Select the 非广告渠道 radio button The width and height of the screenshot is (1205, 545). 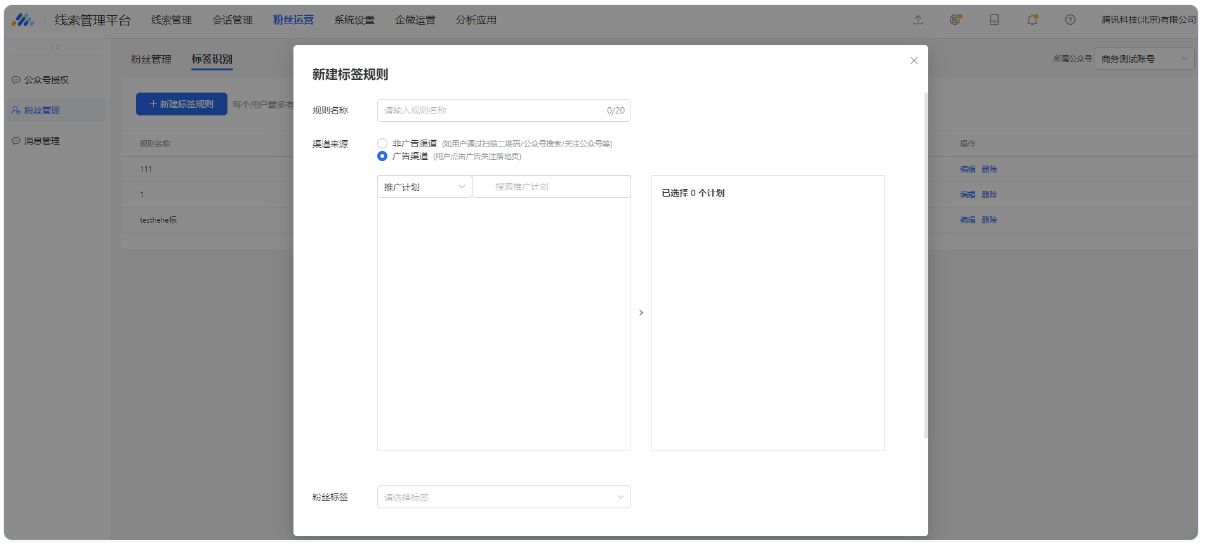click(382, 143)
